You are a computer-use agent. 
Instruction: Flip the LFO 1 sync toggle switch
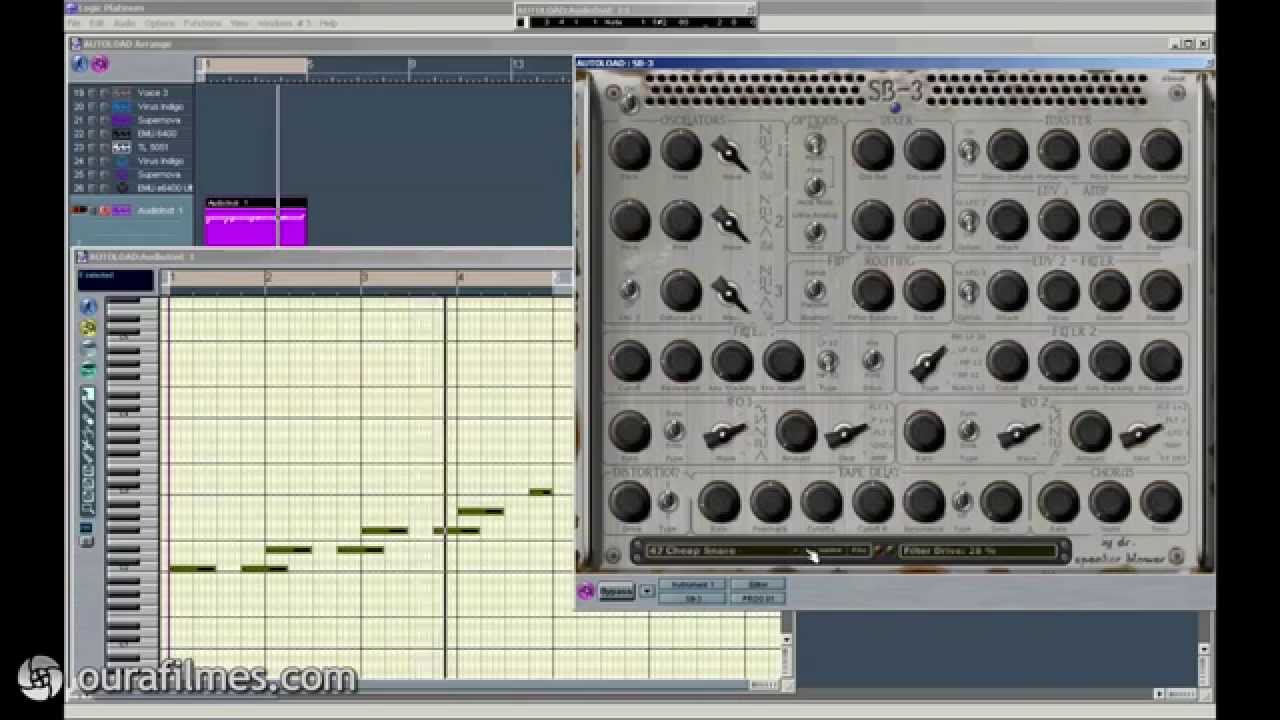[x=675, y=431]
